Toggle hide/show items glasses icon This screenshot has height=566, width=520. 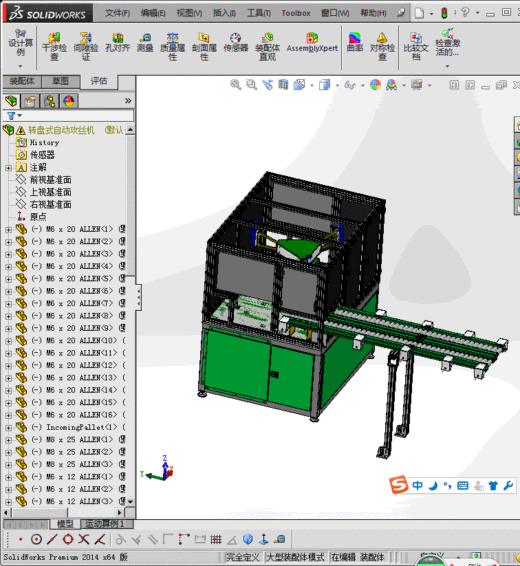click(x=350, y=85)
